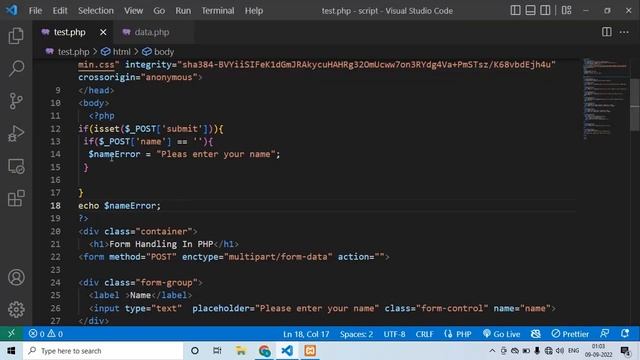Open the Selection menu
The image size is (640, 360).
[96, 11]
